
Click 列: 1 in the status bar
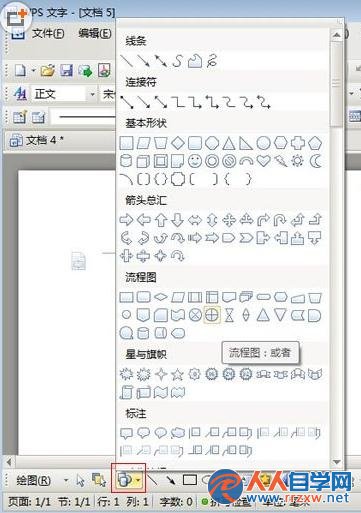[x=137, y=501]
